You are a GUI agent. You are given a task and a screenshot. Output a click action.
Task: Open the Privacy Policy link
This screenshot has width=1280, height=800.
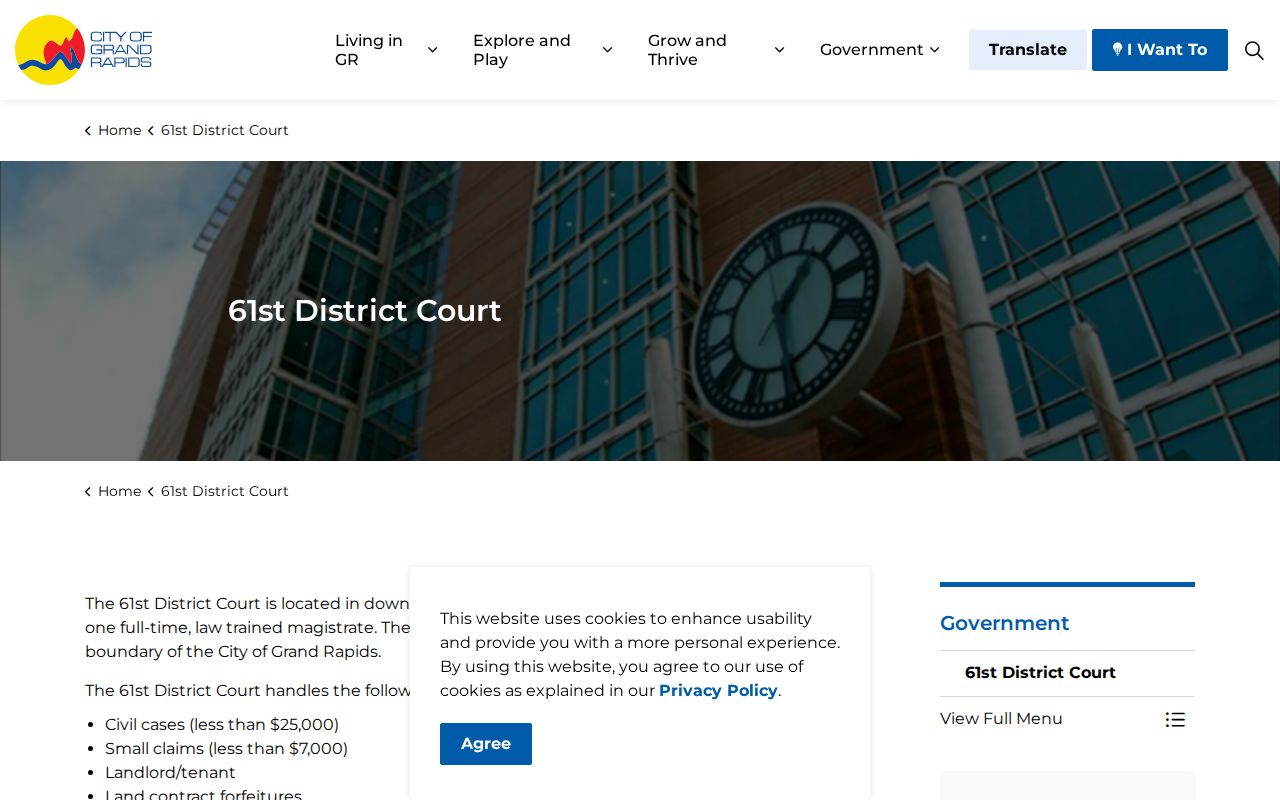click(718, 691)
